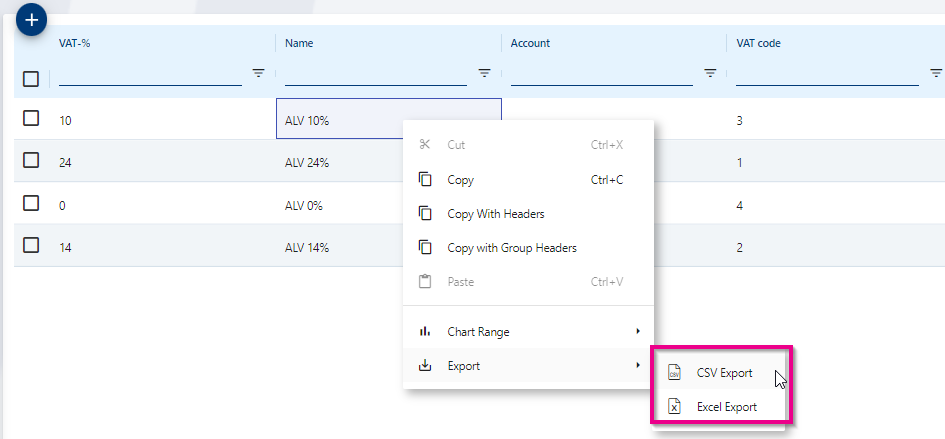Open the Account column filter icon

[x=710, y=73]
